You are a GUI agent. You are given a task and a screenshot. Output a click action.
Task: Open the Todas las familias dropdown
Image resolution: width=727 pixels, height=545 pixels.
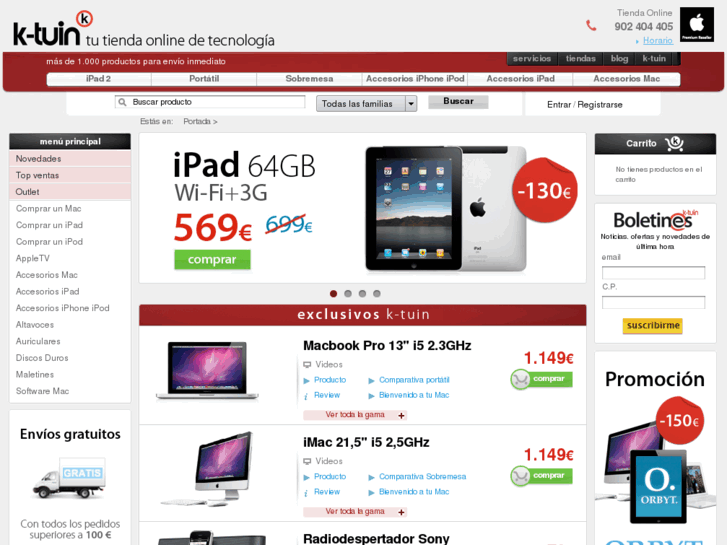pyautogui.click(x=366, y=103)
